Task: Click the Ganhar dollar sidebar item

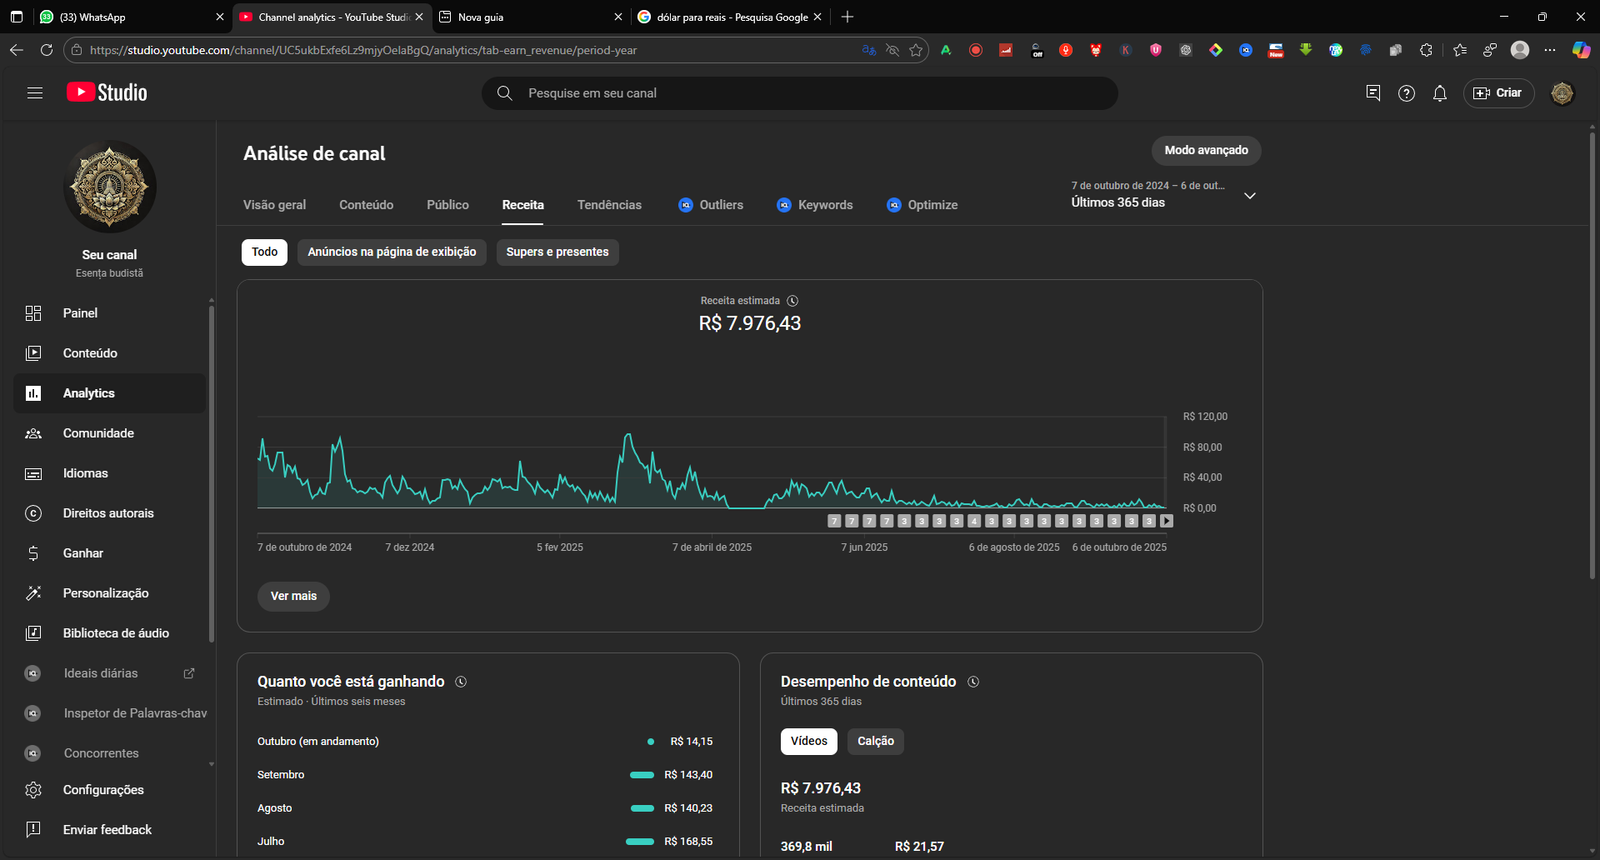Action: point(83,553)
